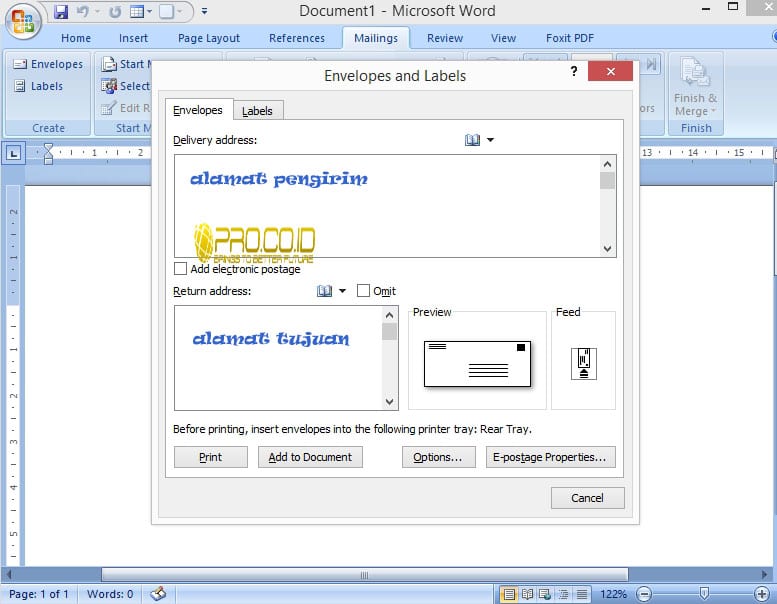Click the horizontal scrollbar thumb
This screenshot has height=604, width=777.
pos(365,575)
